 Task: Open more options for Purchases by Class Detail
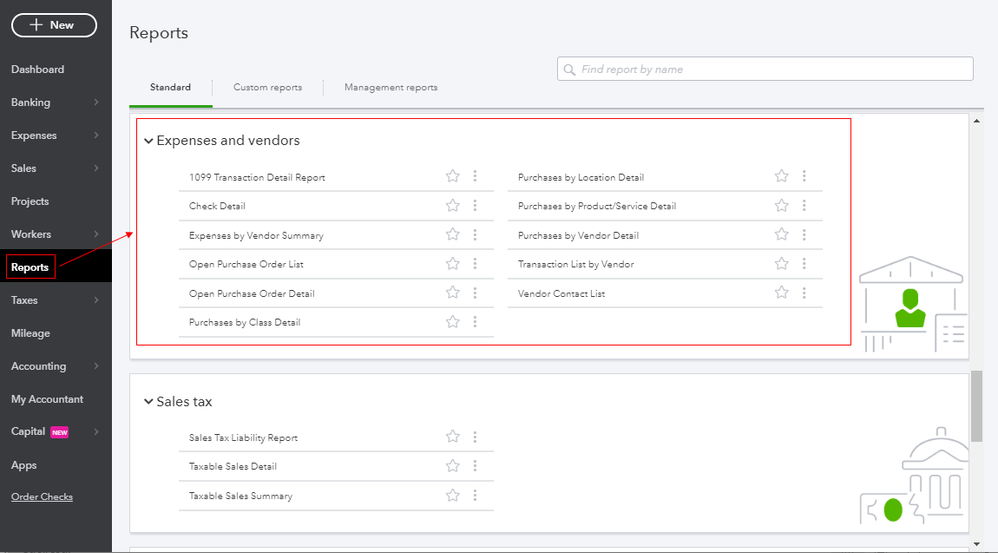click(475, 322)
